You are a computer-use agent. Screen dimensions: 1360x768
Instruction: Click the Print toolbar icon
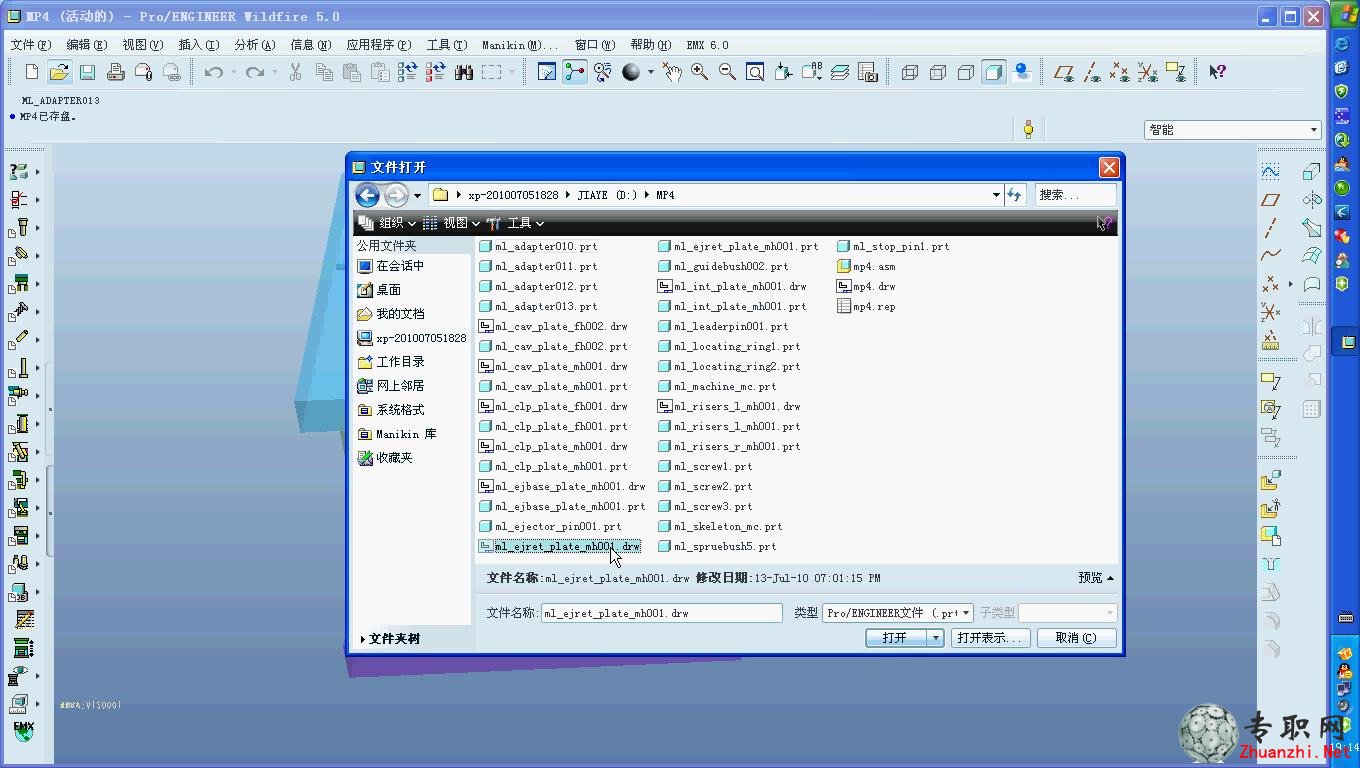pos(115,72)
